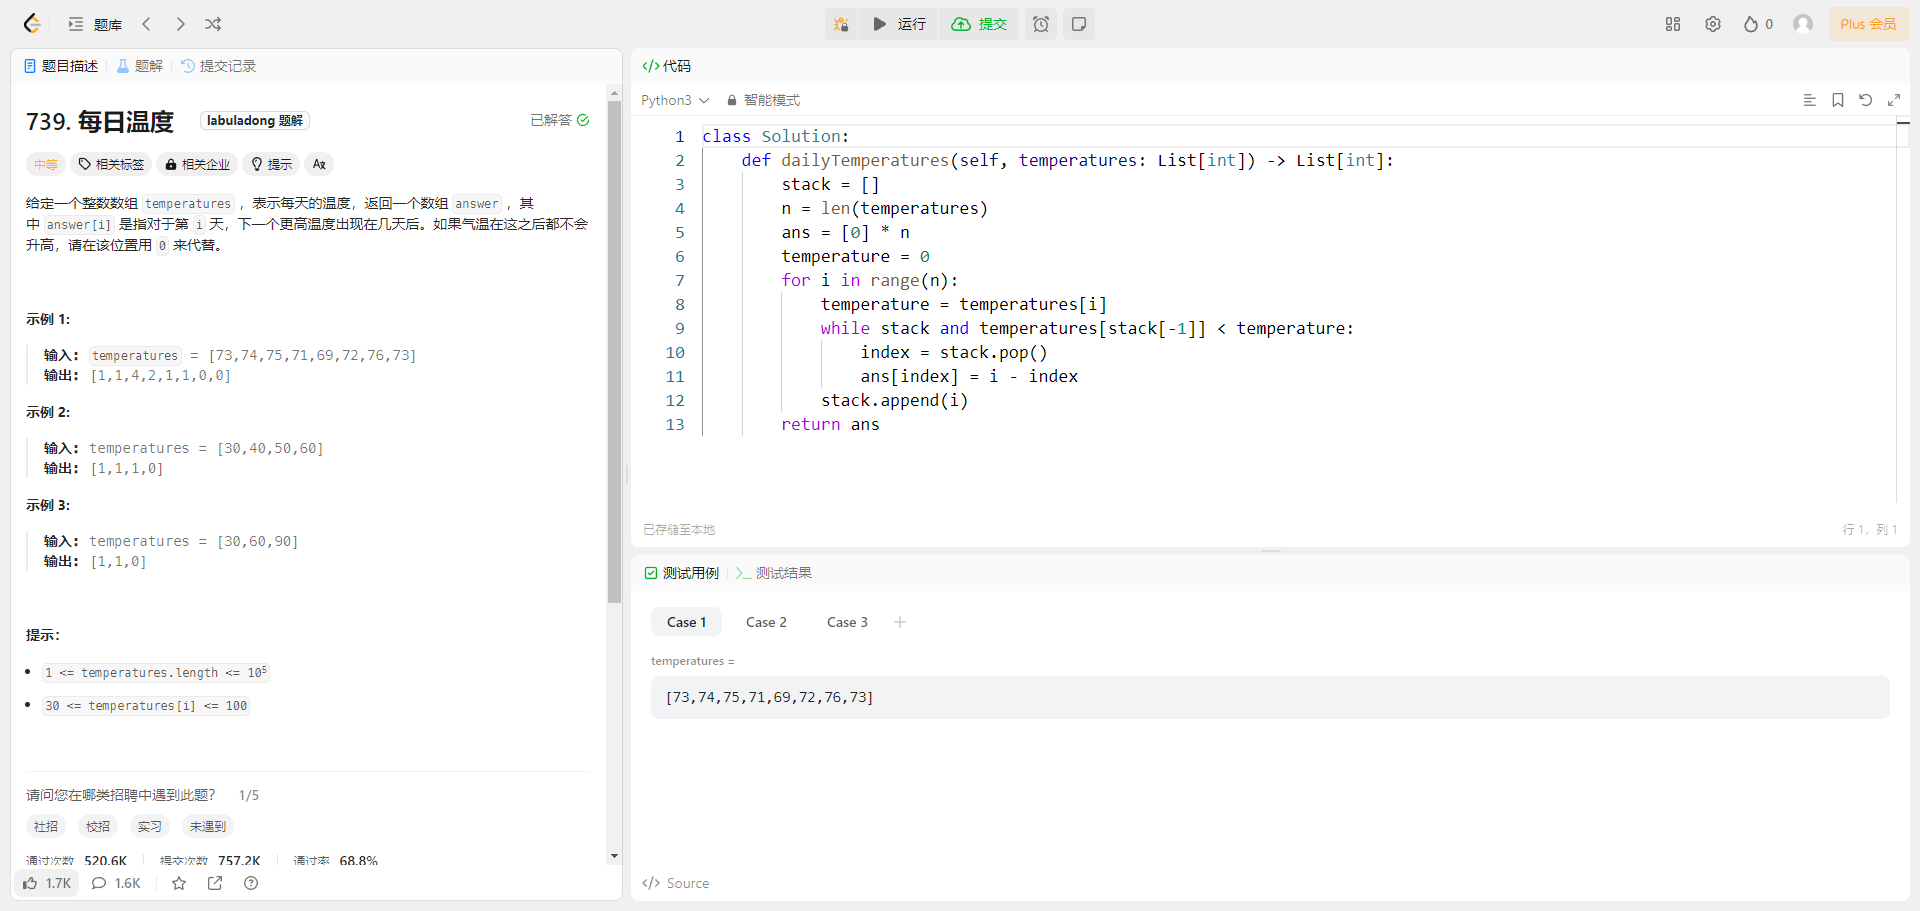Select the 校招 recruitment option
Screen dimensions: 1920x911
pyautogui.click(x=98, y=827)
